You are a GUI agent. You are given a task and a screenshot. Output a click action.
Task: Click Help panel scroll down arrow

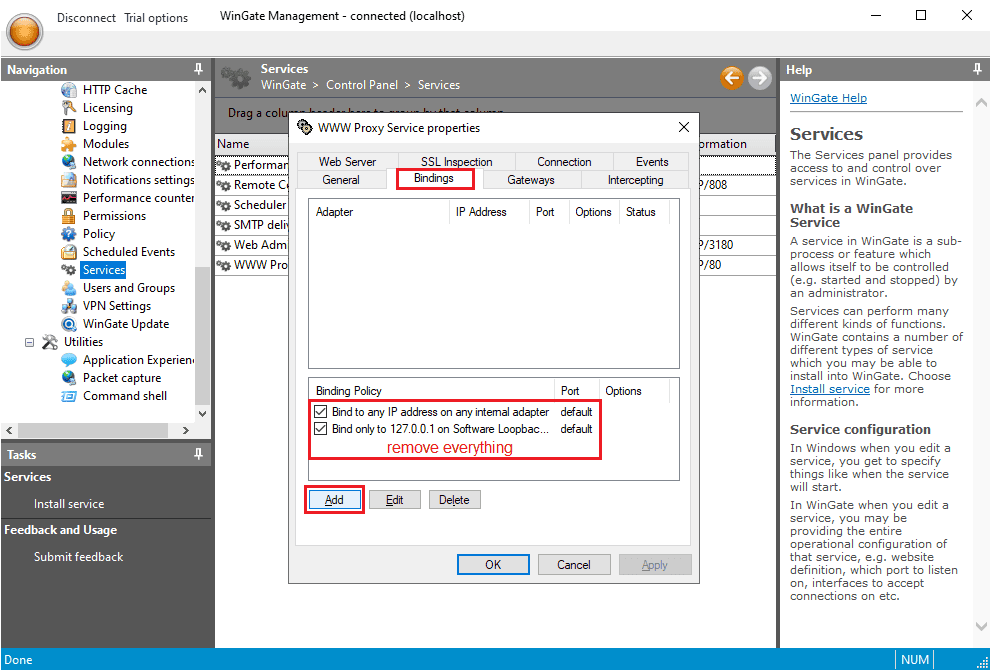point(981,627)
